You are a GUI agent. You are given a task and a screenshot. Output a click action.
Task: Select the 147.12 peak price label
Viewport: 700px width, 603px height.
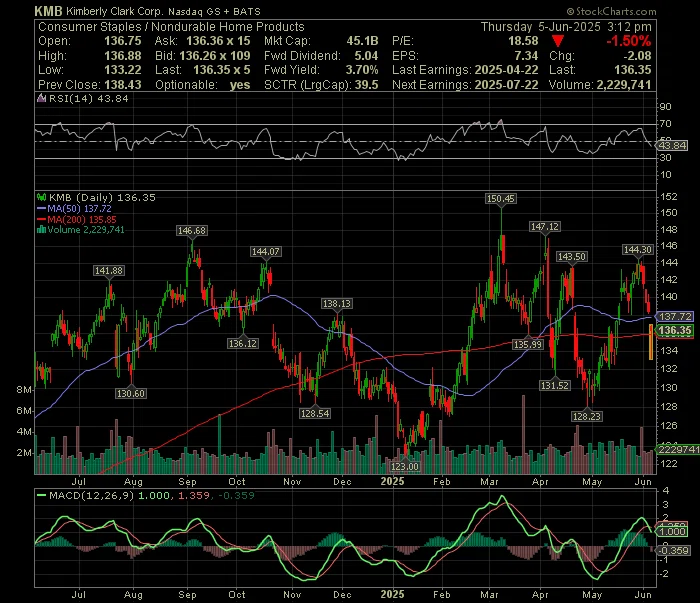544,227
